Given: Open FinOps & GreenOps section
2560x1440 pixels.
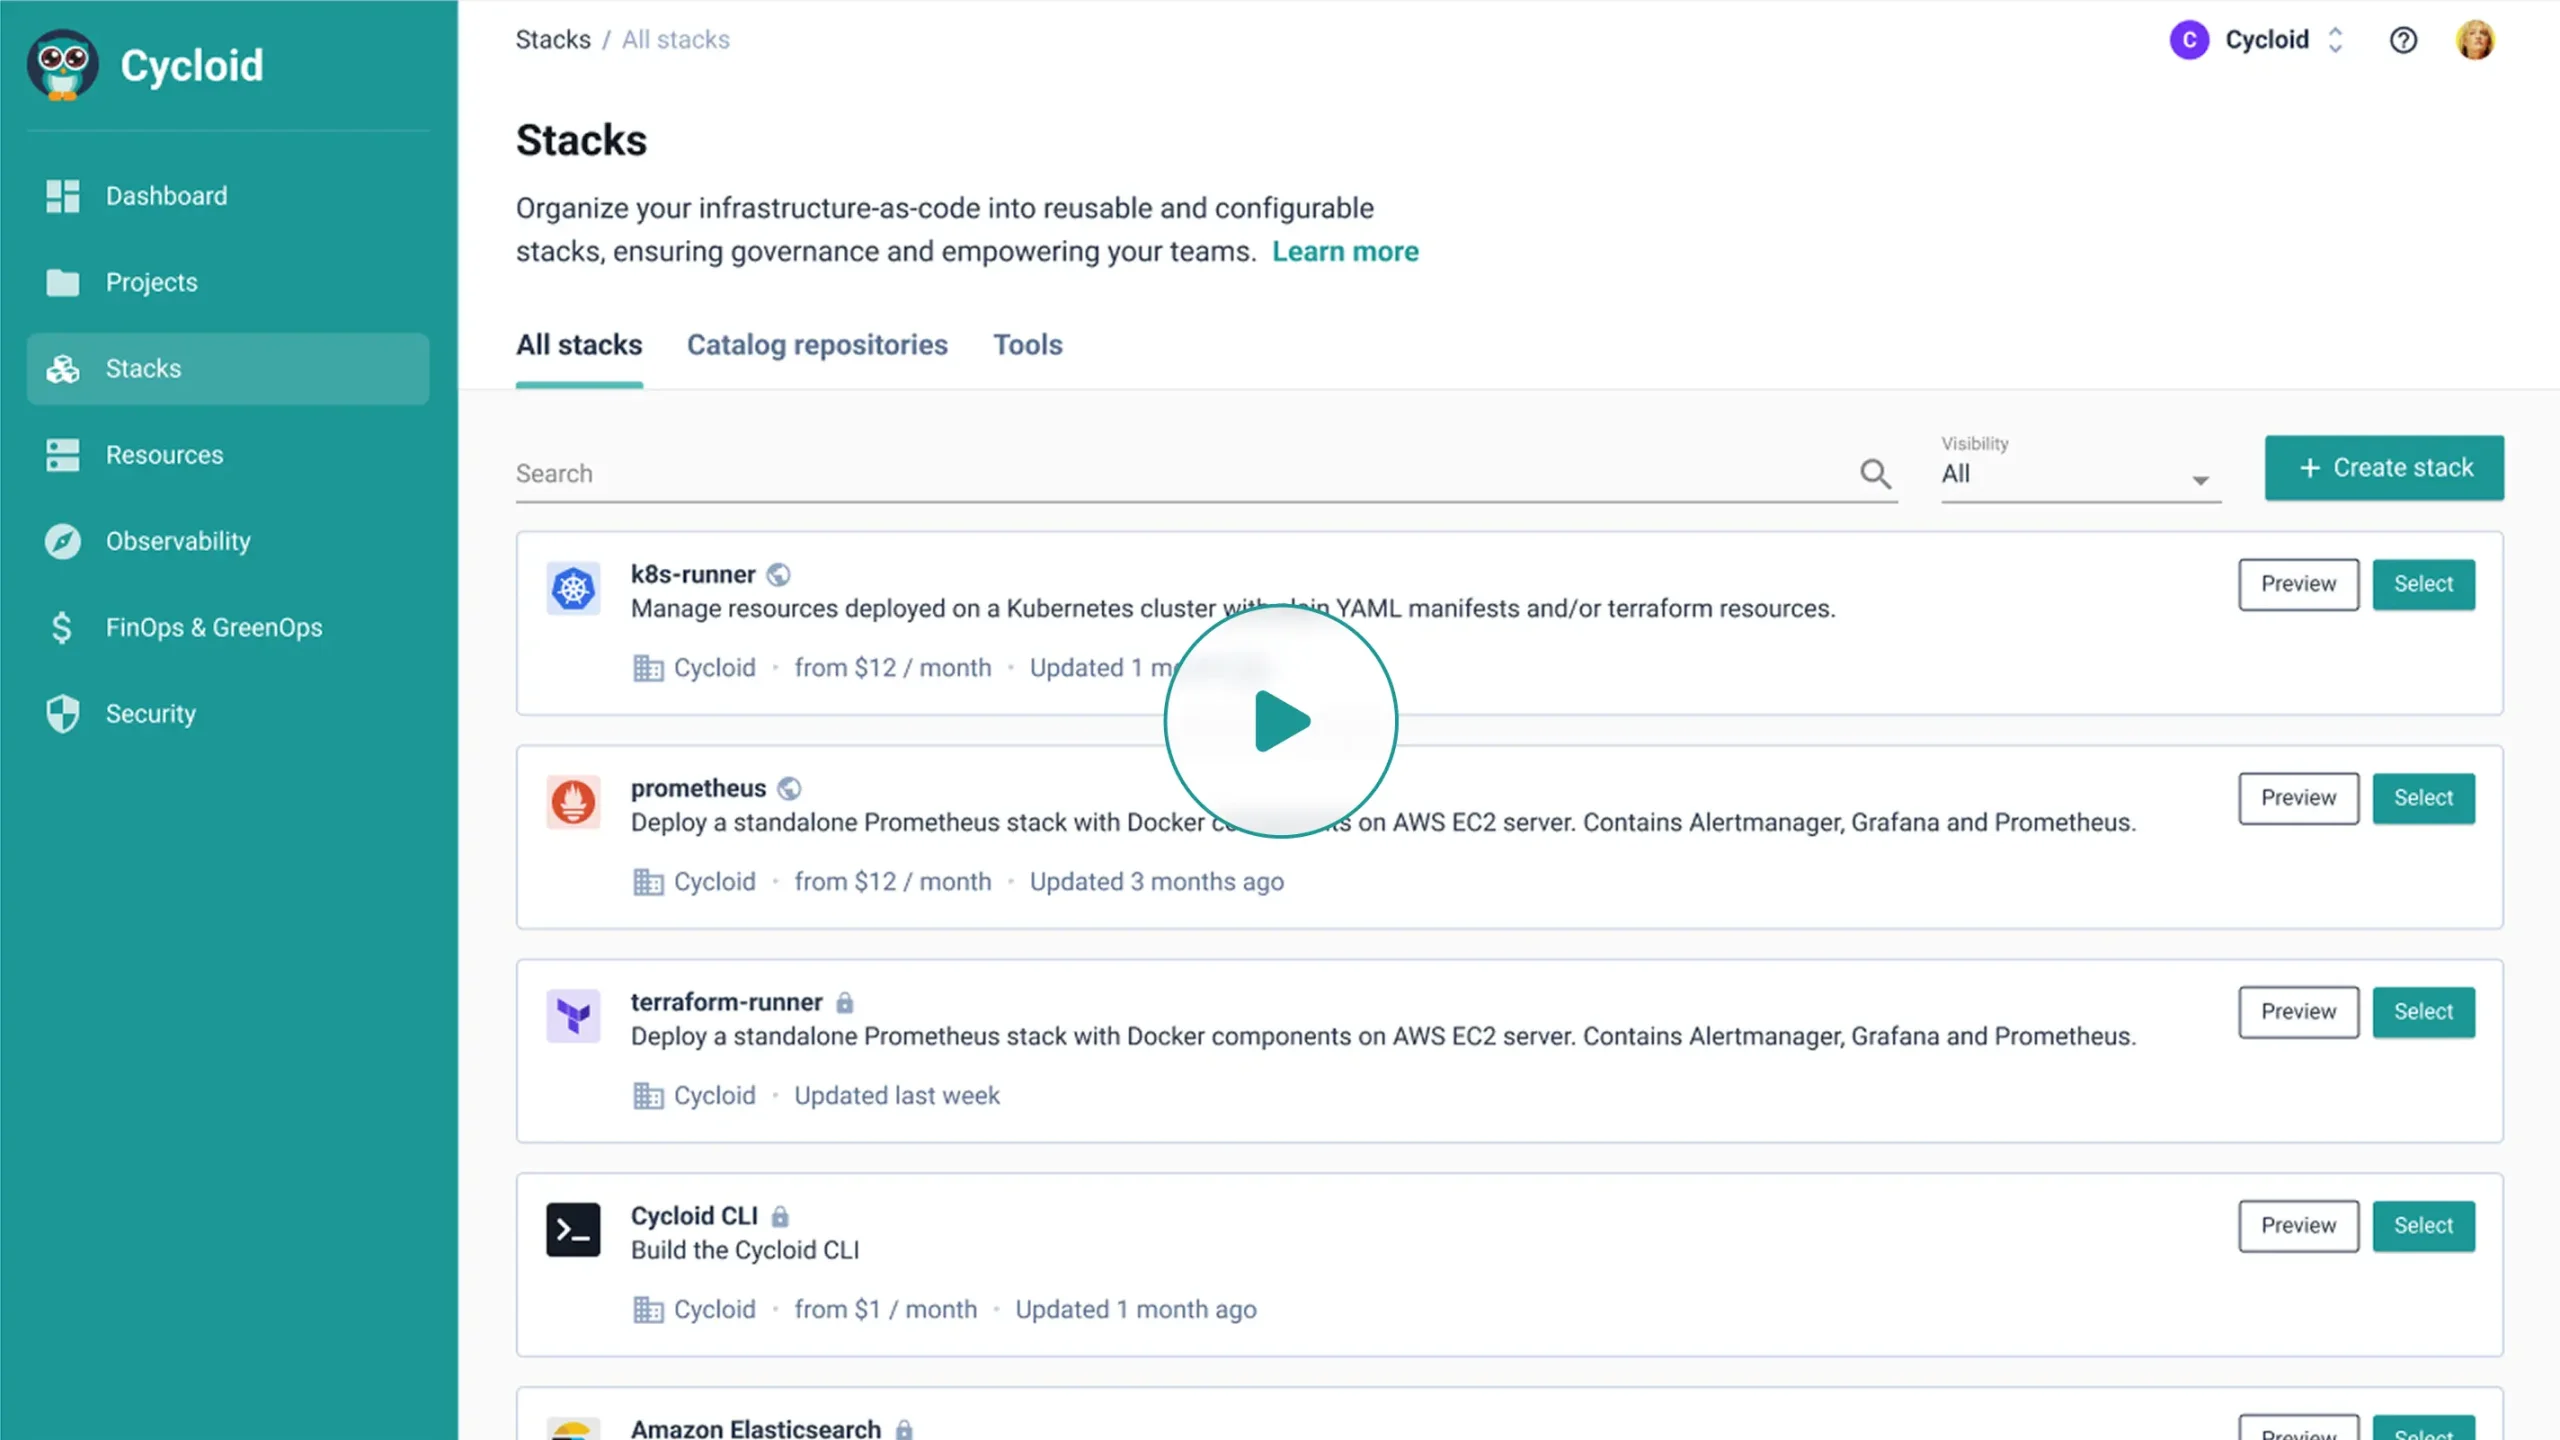Looking at the screenshot, I should pos(214,627).
